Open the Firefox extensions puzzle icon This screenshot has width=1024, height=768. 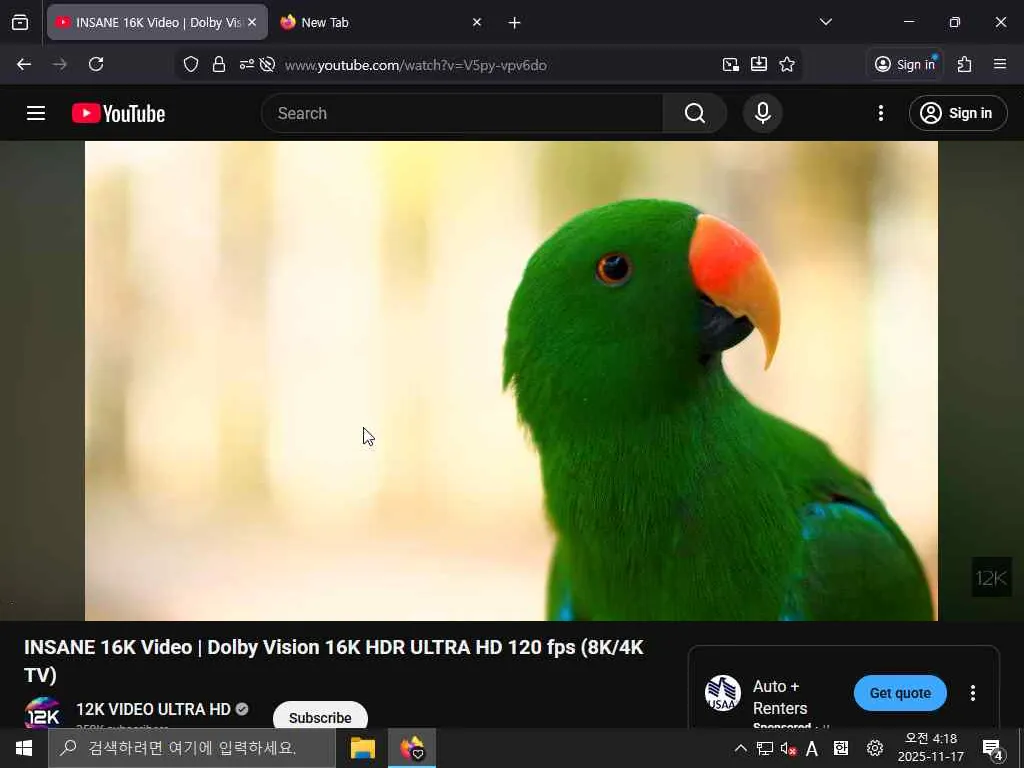965,64
